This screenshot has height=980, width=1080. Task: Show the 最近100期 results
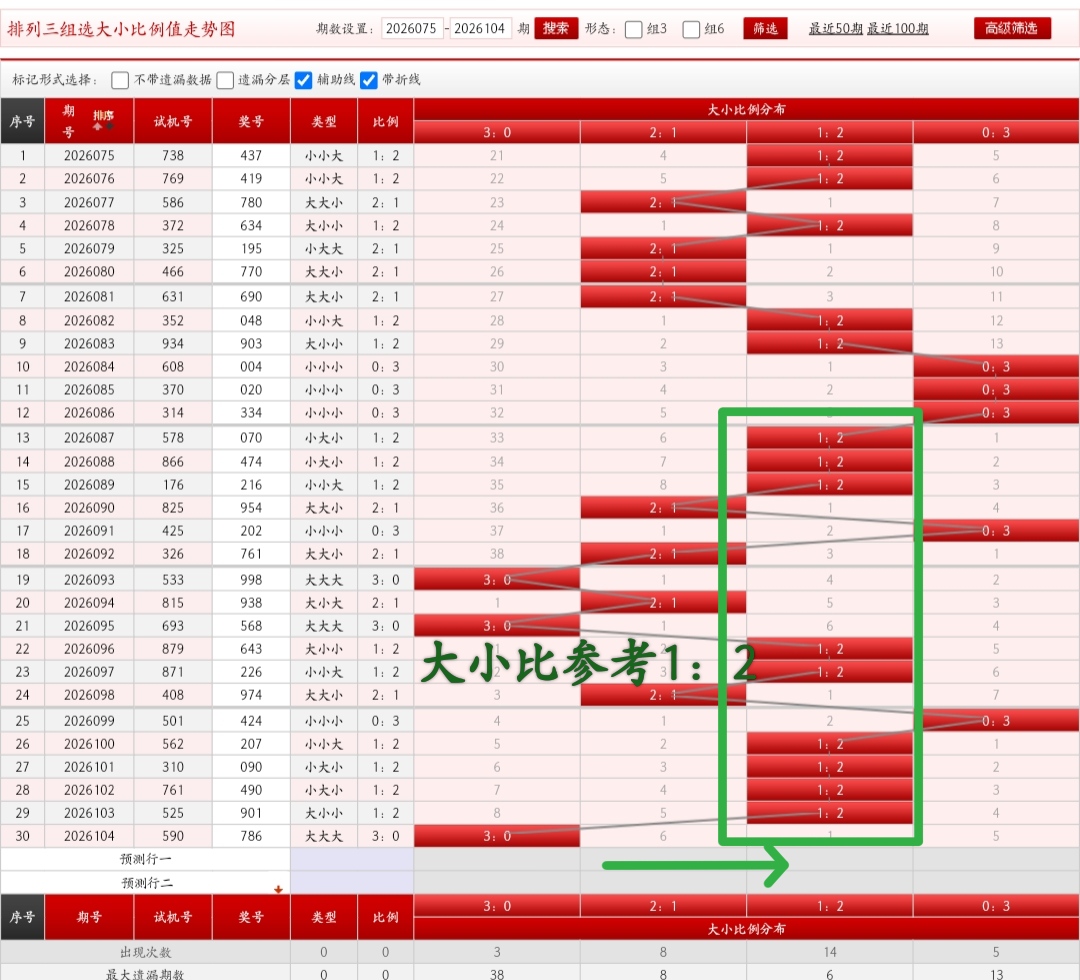coord(897,29)
